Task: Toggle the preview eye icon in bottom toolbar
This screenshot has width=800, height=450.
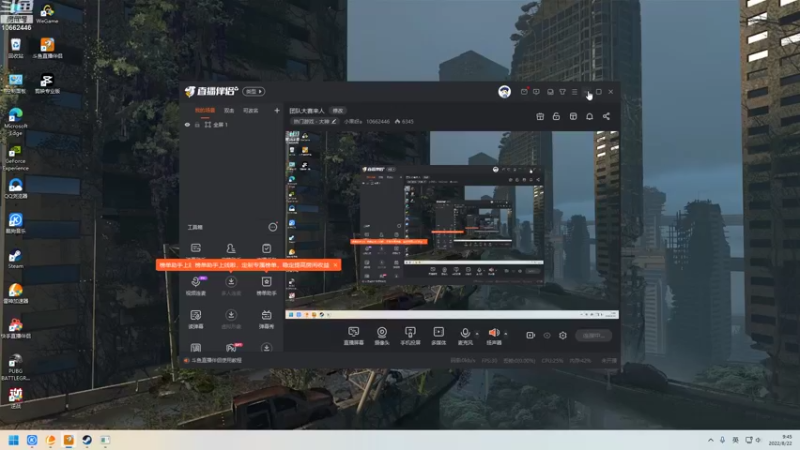Action: 547,335
